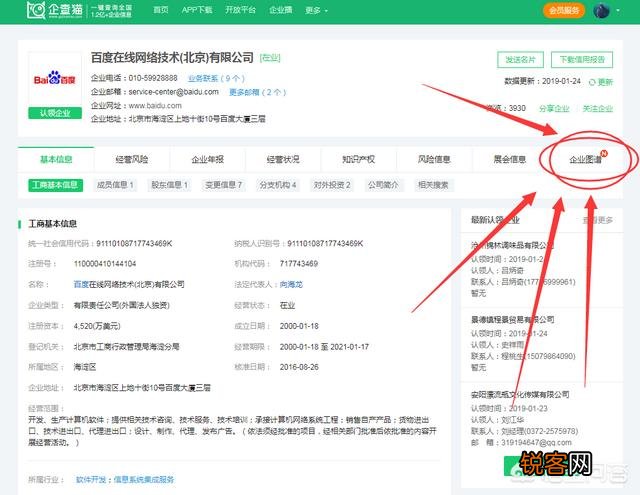Image resolution: width=640 pixels, height=495 pixels.
Task: Select the 对外投资 2 sub-tab
Action: [x=332, y=185]
